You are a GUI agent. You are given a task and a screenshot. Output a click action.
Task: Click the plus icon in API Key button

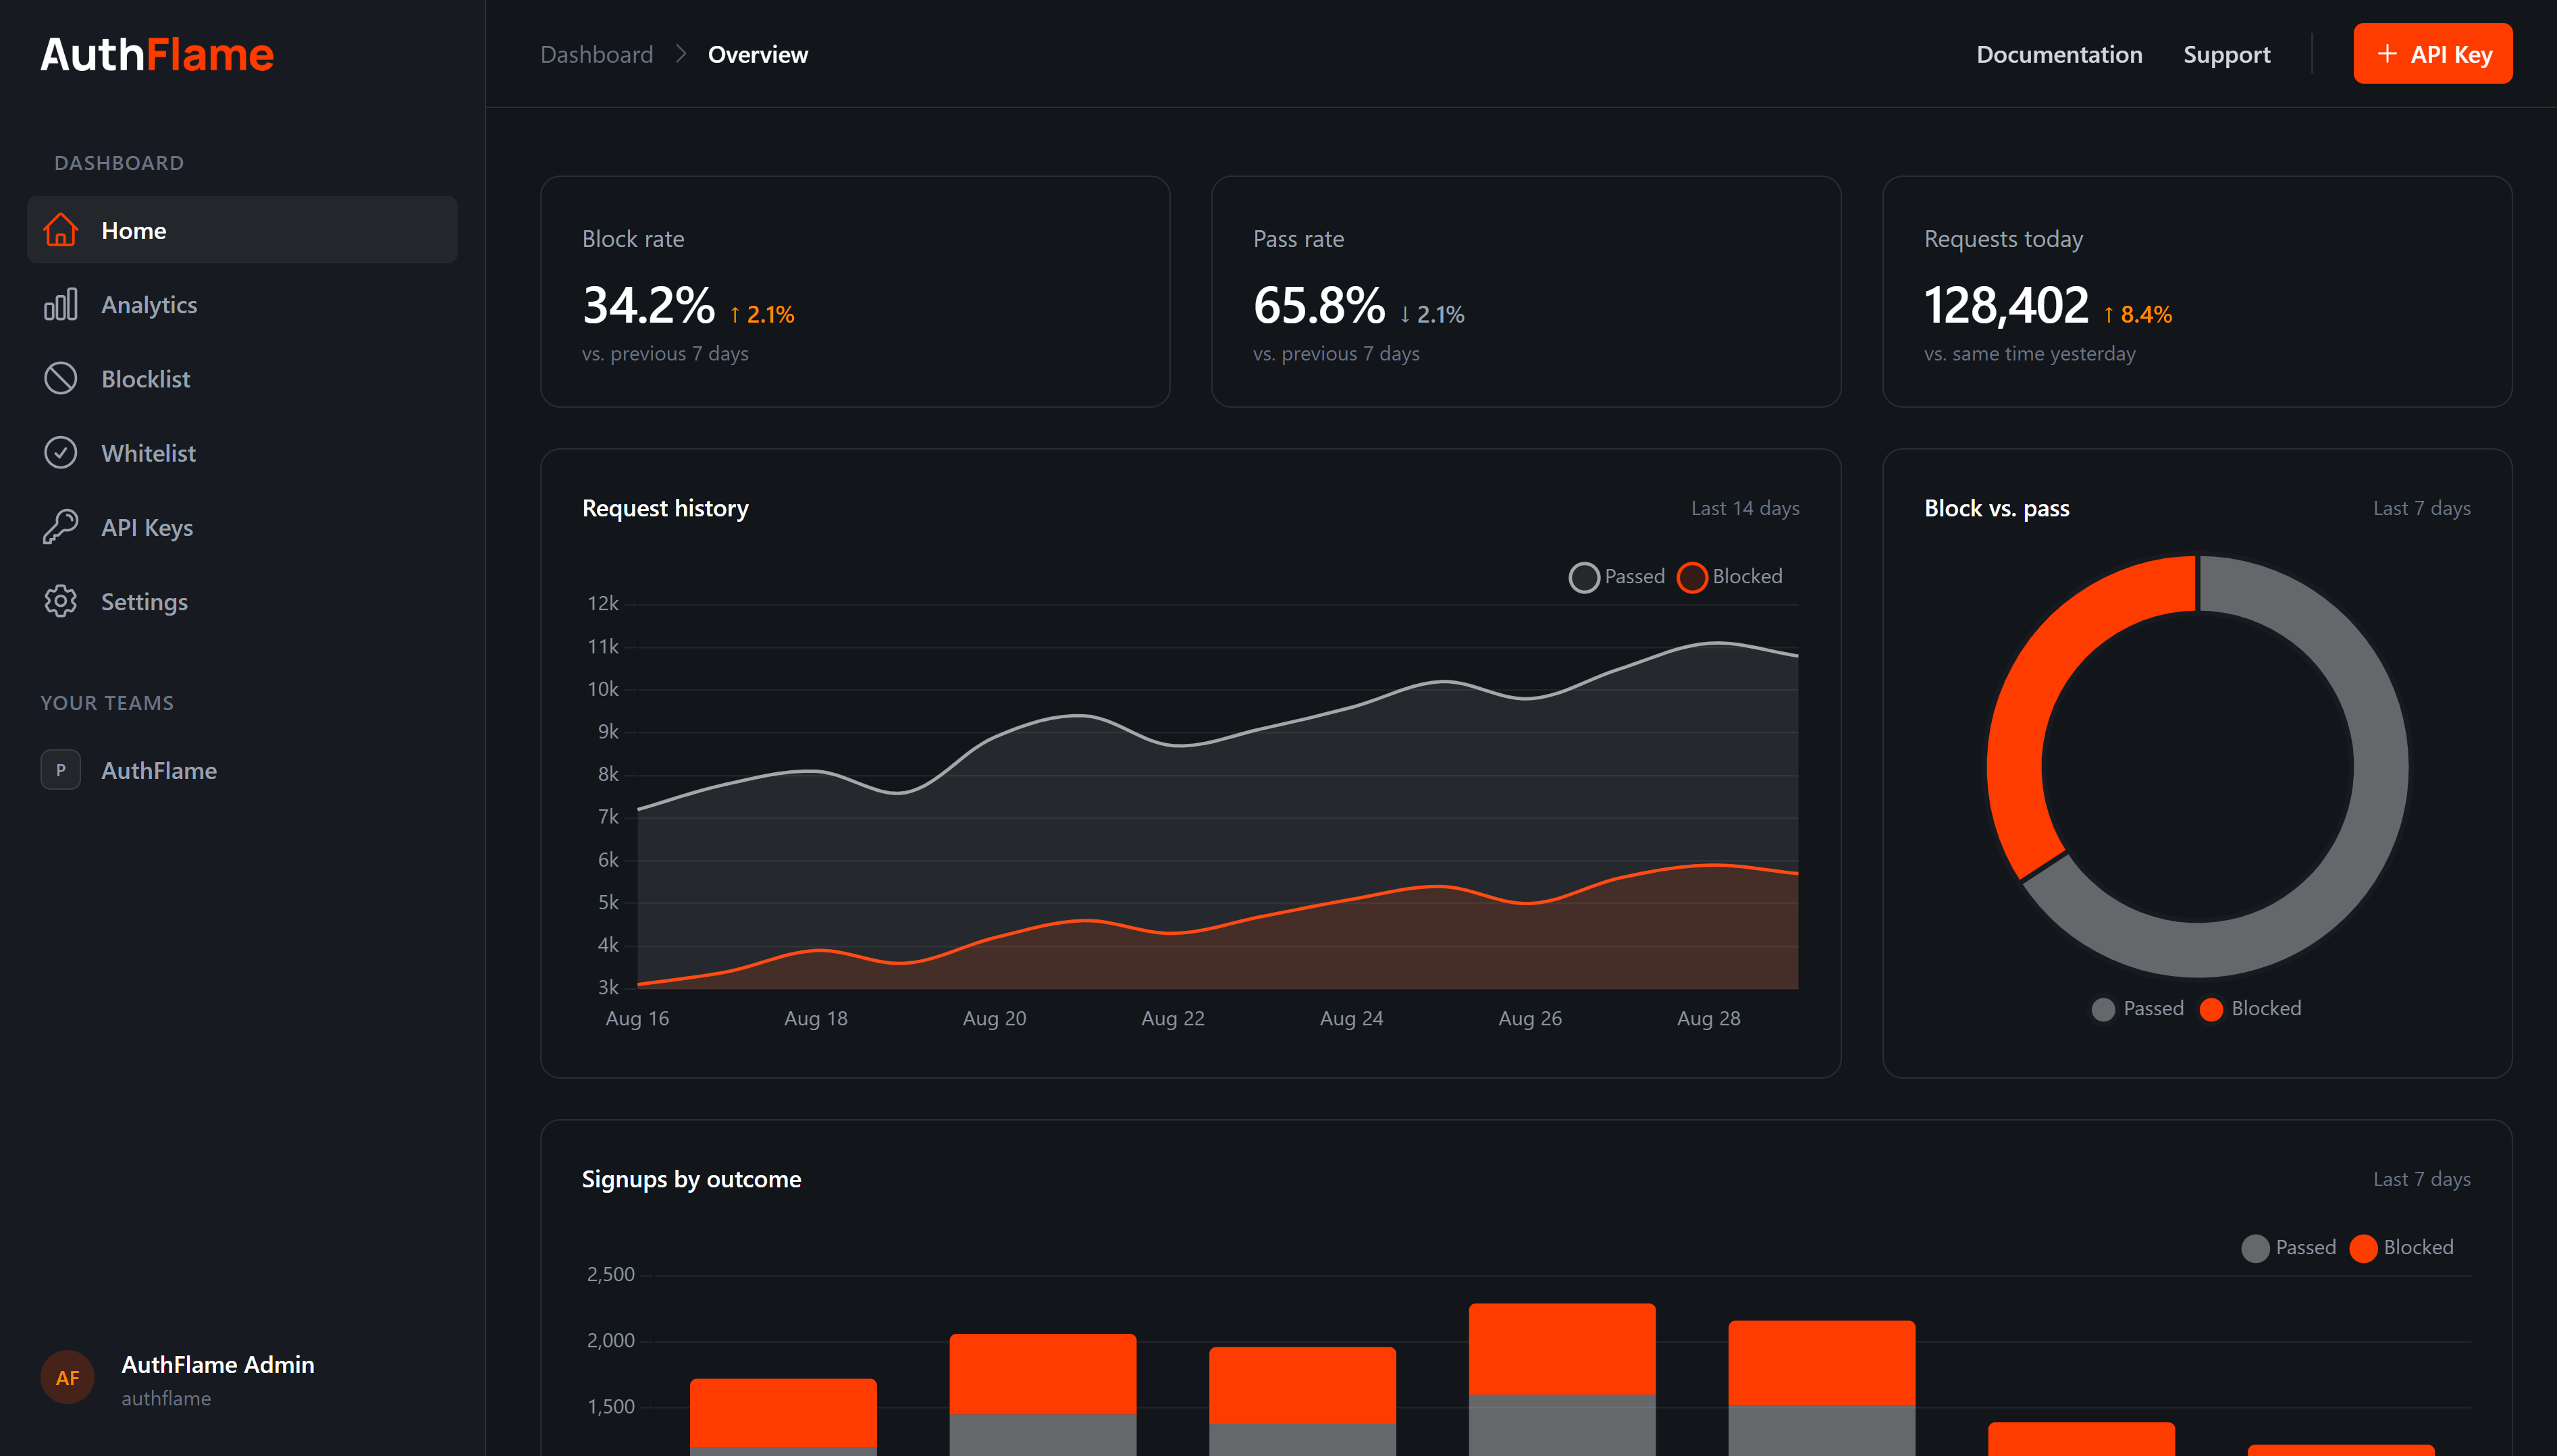[2387, 54]
